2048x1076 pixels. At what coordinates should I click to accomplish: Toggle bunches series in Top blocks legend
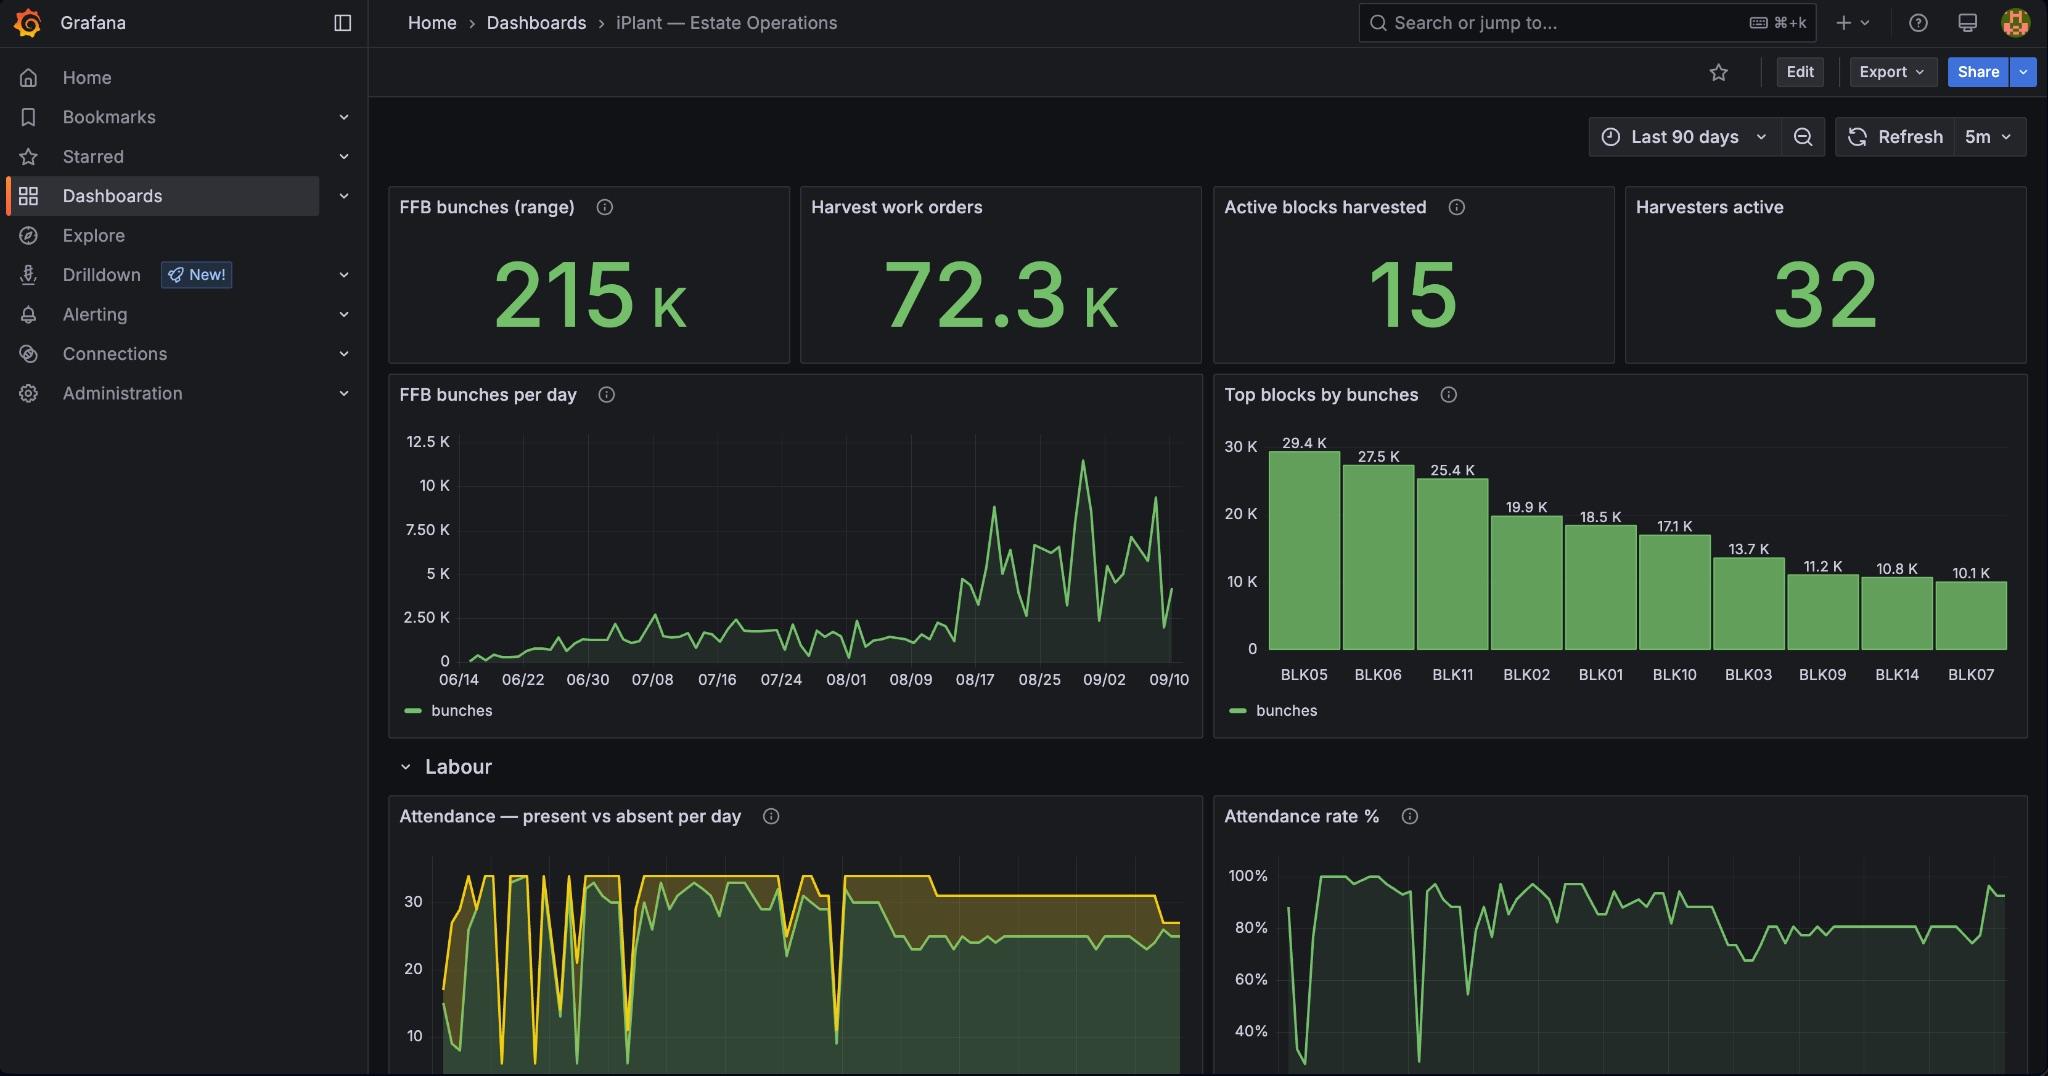(x=1273, y=711)
